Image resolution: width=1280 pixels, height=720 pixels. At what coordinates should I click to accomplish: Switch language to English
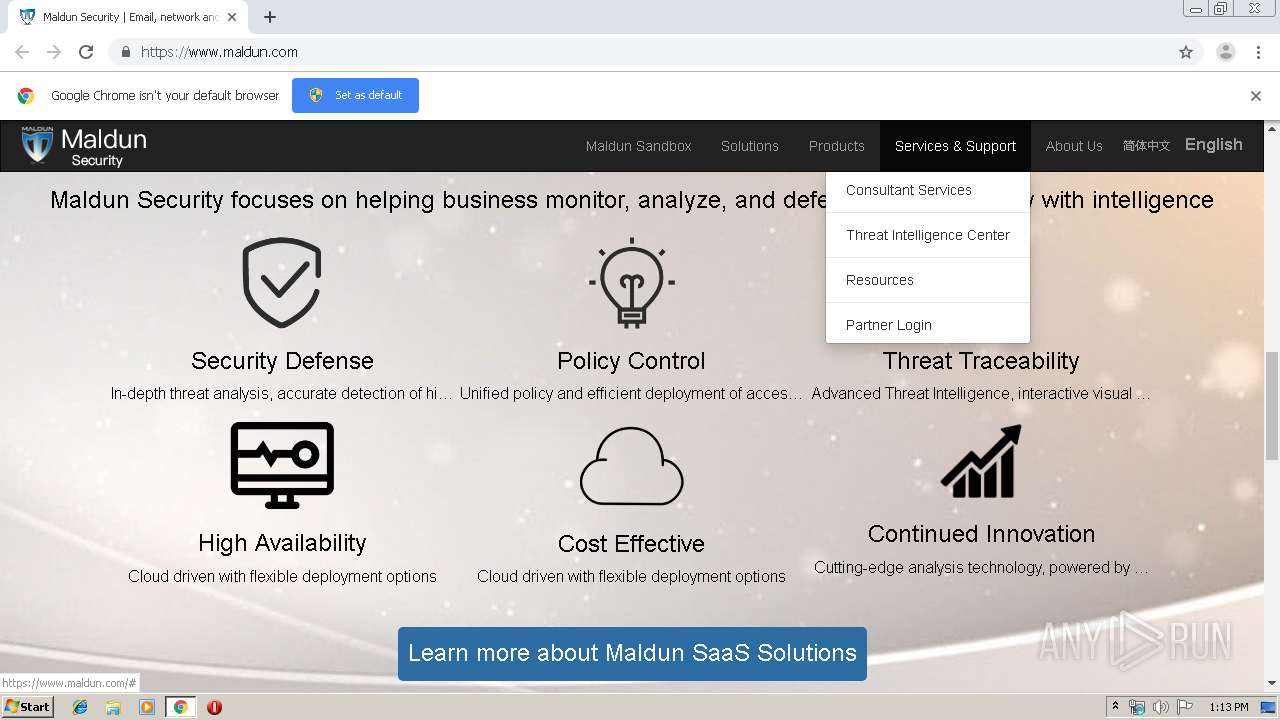(1214, 145)
